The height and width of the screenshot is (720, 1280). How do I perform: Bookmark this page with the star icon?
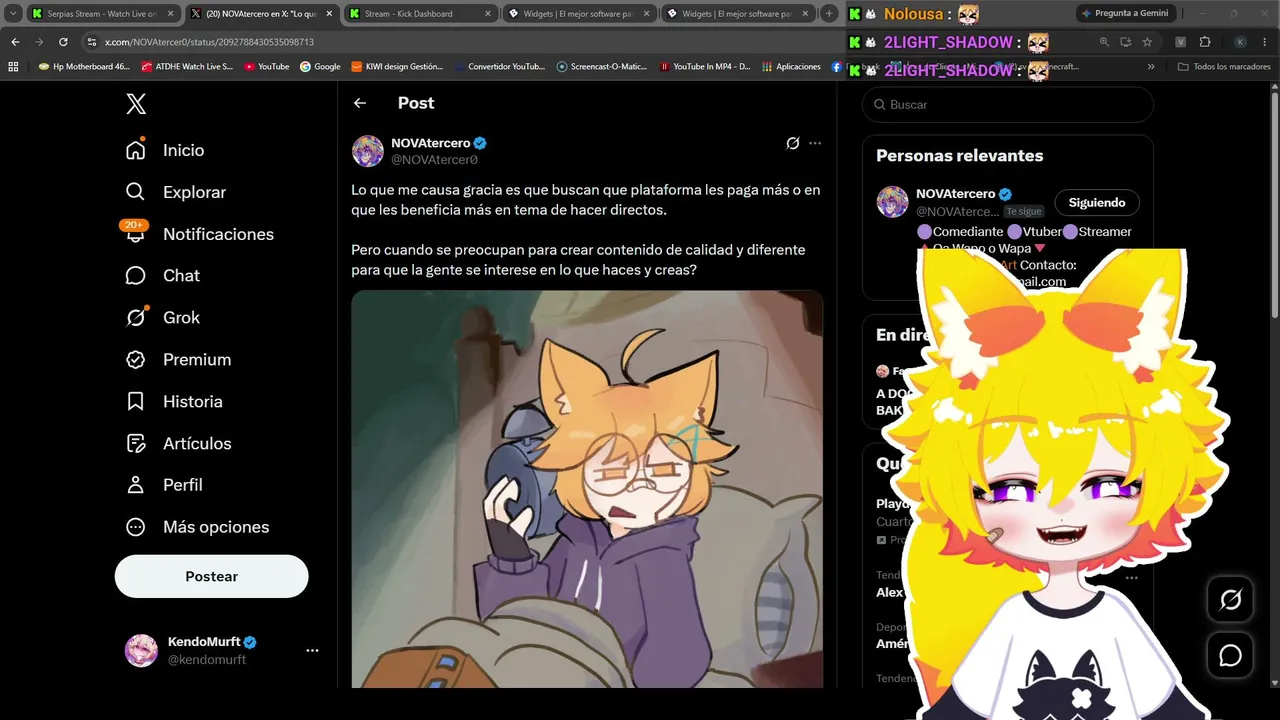click(1147, 42)
